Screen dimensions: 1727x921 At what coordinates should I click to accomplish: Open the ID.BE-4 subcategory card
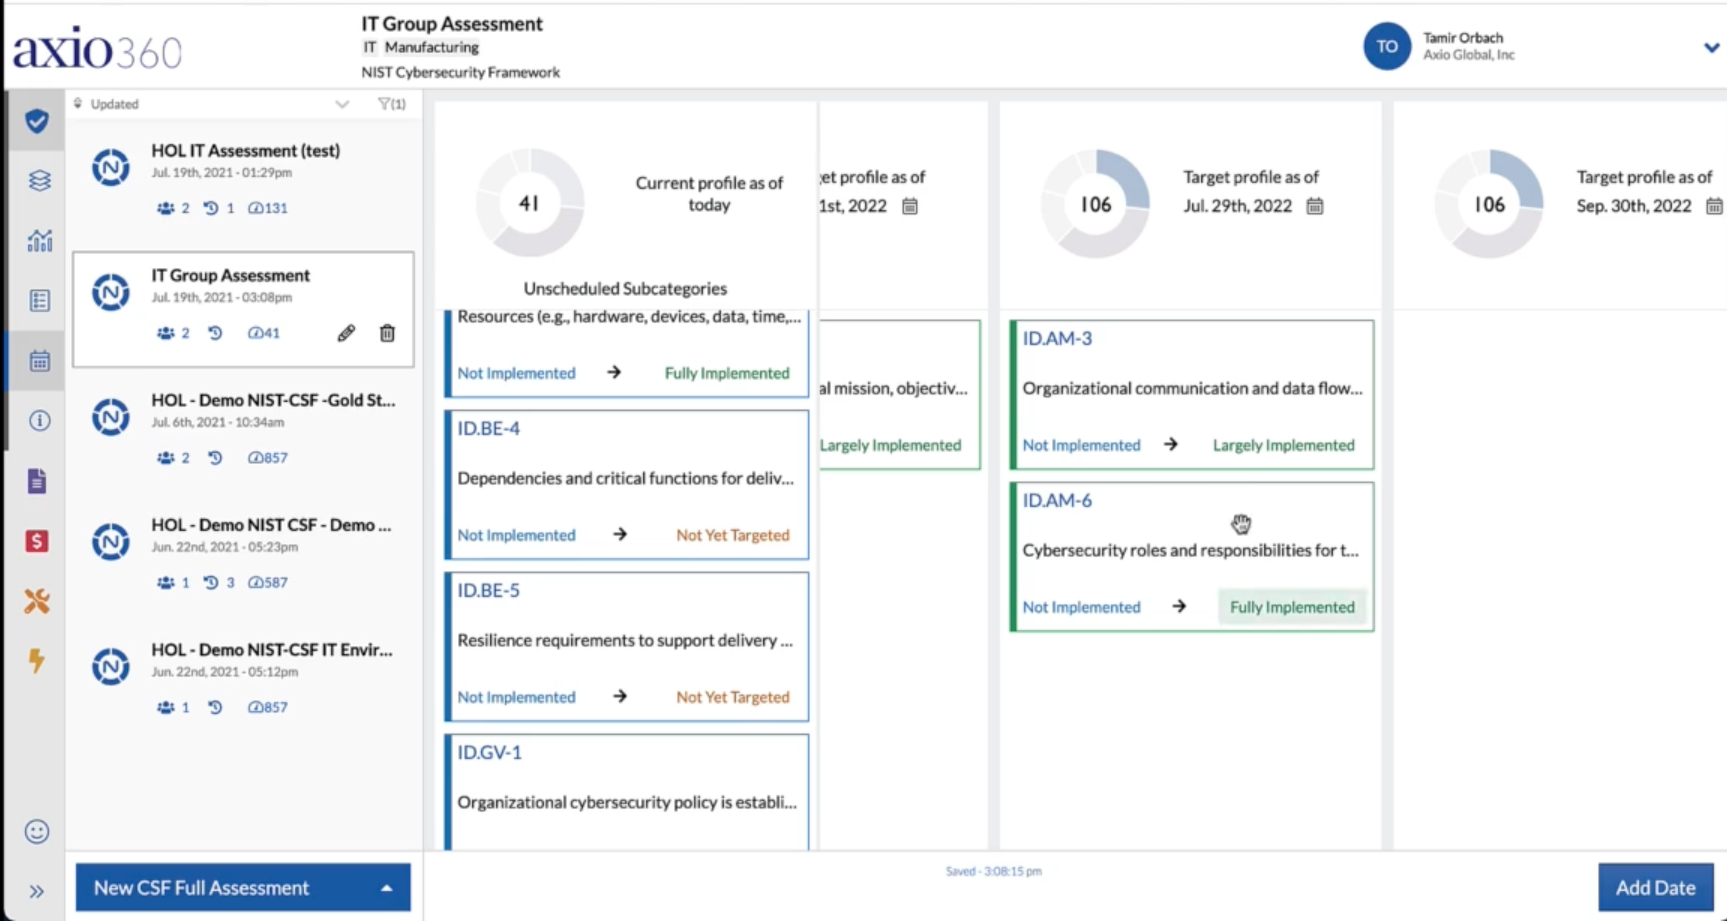pos(627,485)
